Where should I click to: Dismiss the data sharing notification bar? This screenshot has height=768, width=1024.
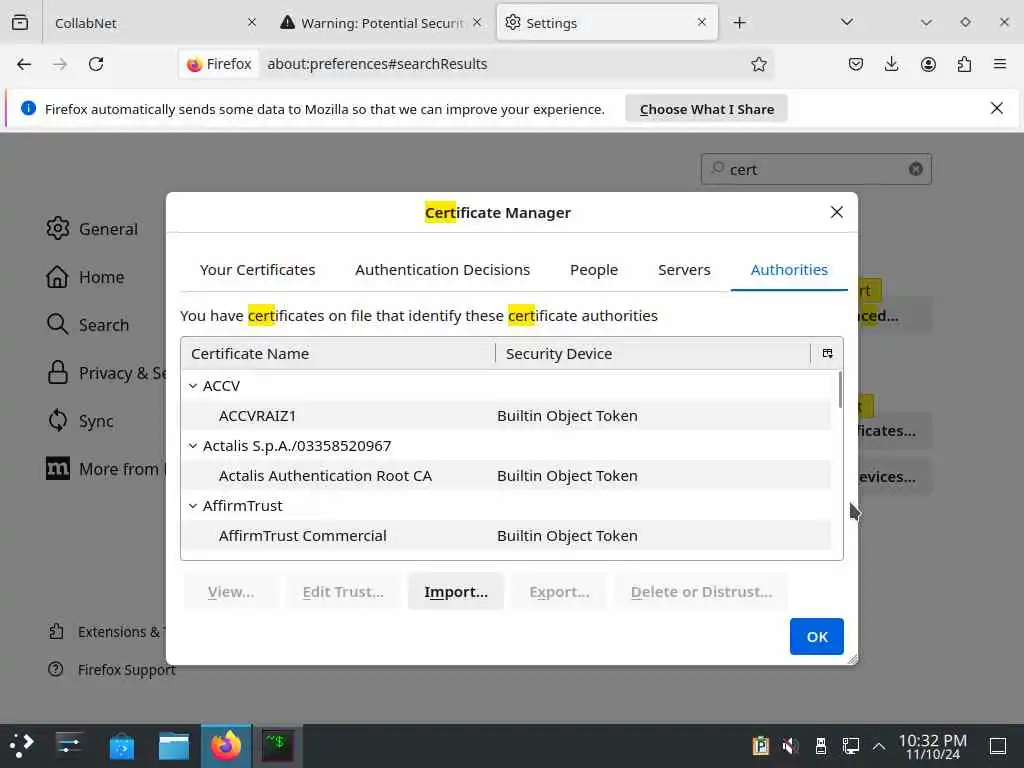997,108
